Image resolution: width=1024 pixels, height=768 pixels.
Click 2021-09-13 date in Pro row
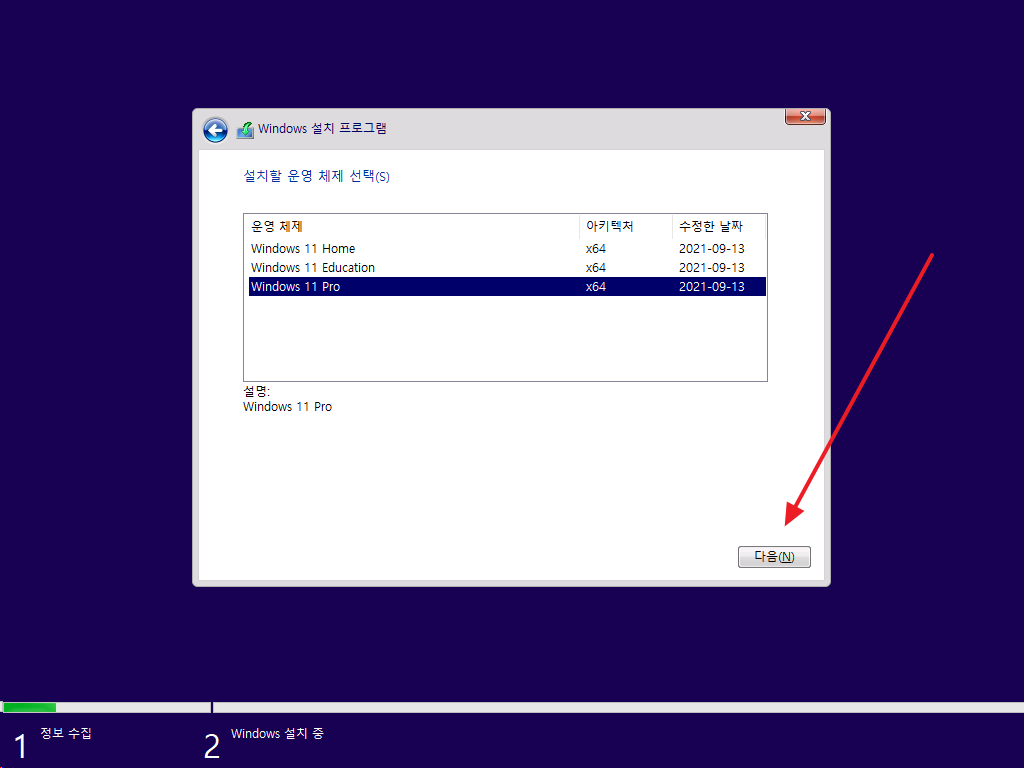[x=711, y=287]
